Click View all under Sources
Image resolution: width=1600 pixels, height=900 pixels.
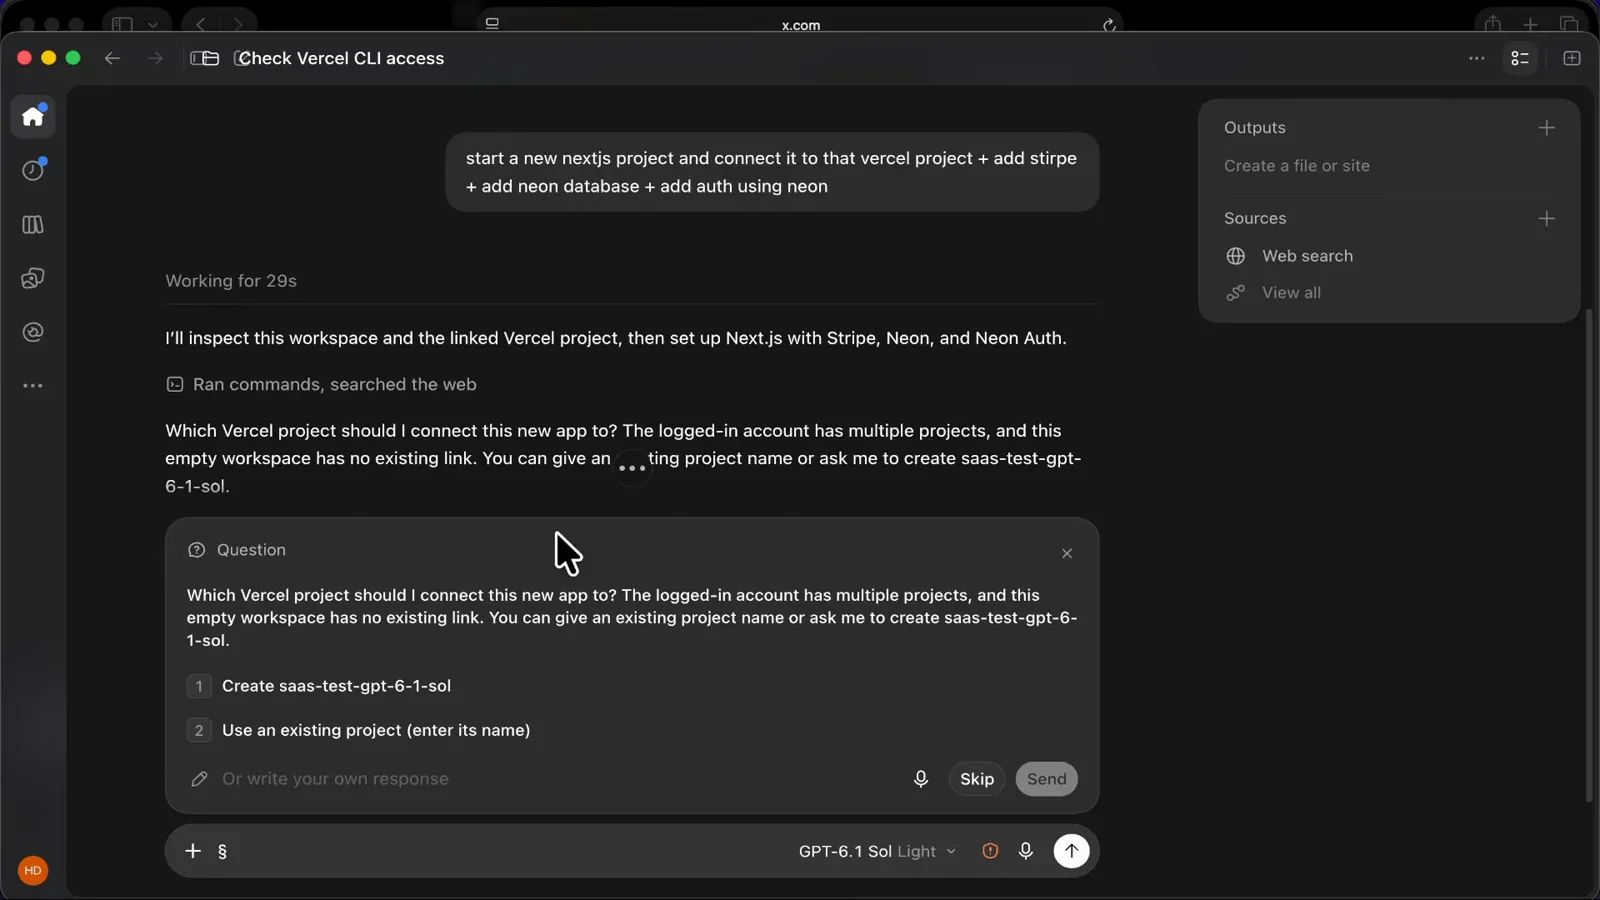1273,293
